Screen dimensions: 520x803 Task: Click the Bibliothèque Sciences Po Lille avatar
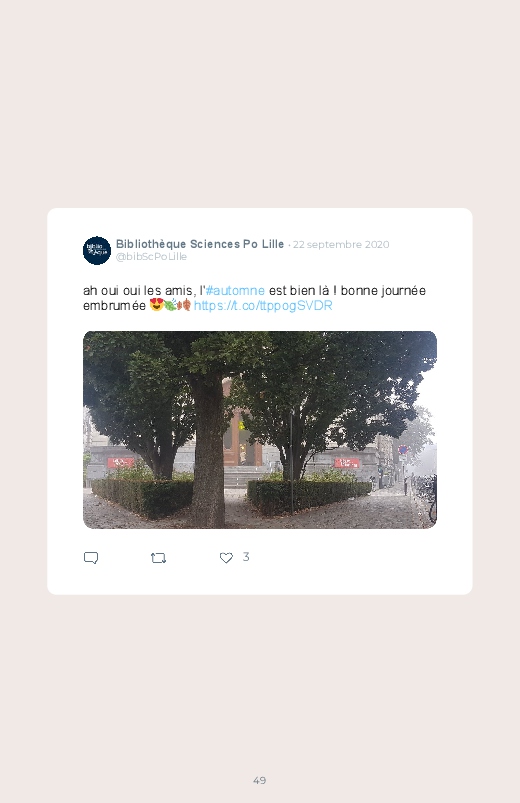pyautogui.click(x=97, y=250)
